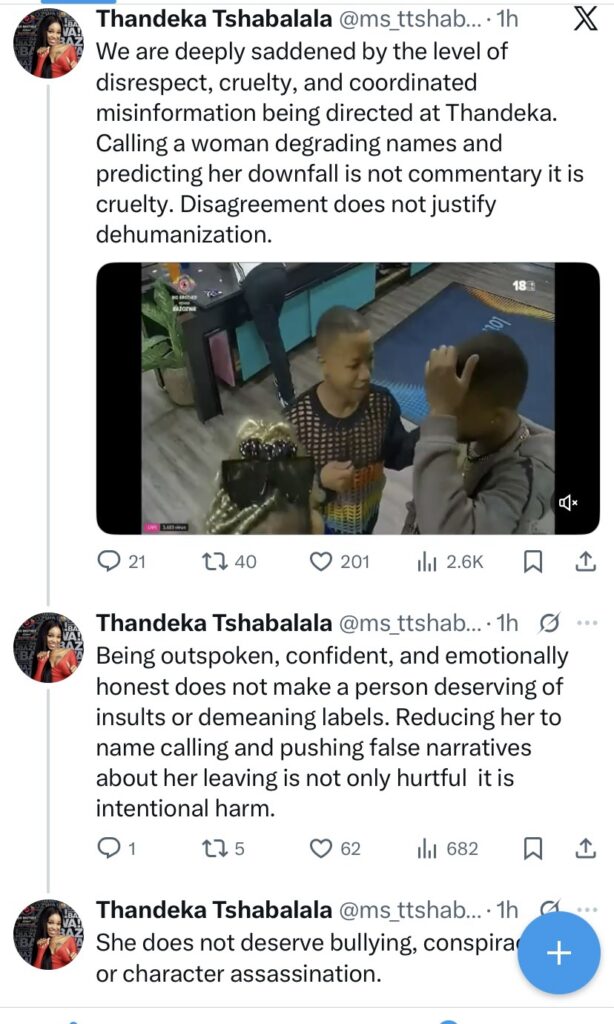
Task: Bookmark the first tweet with the video
Action: click(x=534, y=562)
